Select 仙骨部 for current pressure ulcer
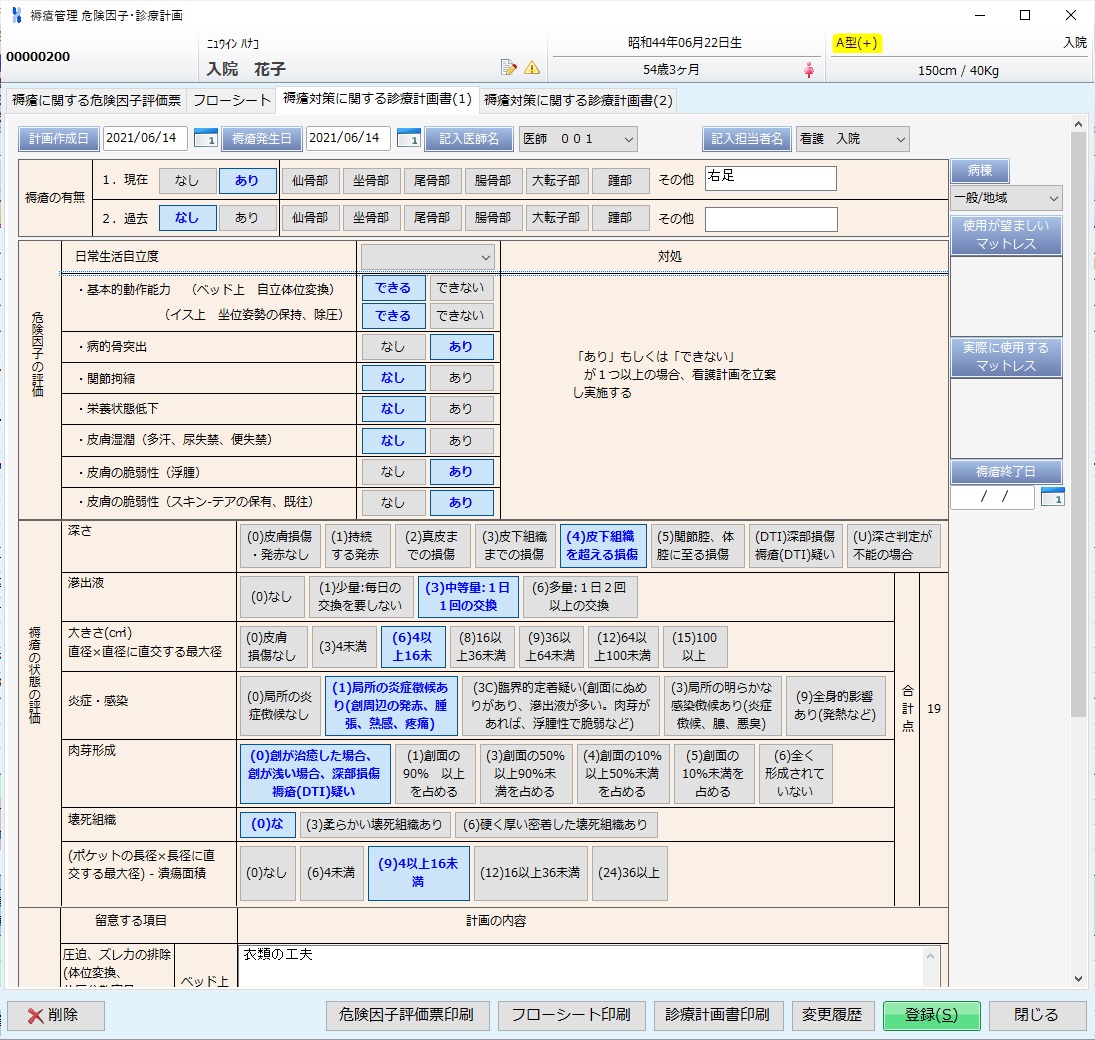Viewport: 1095px width, 1040px height. 310,181
